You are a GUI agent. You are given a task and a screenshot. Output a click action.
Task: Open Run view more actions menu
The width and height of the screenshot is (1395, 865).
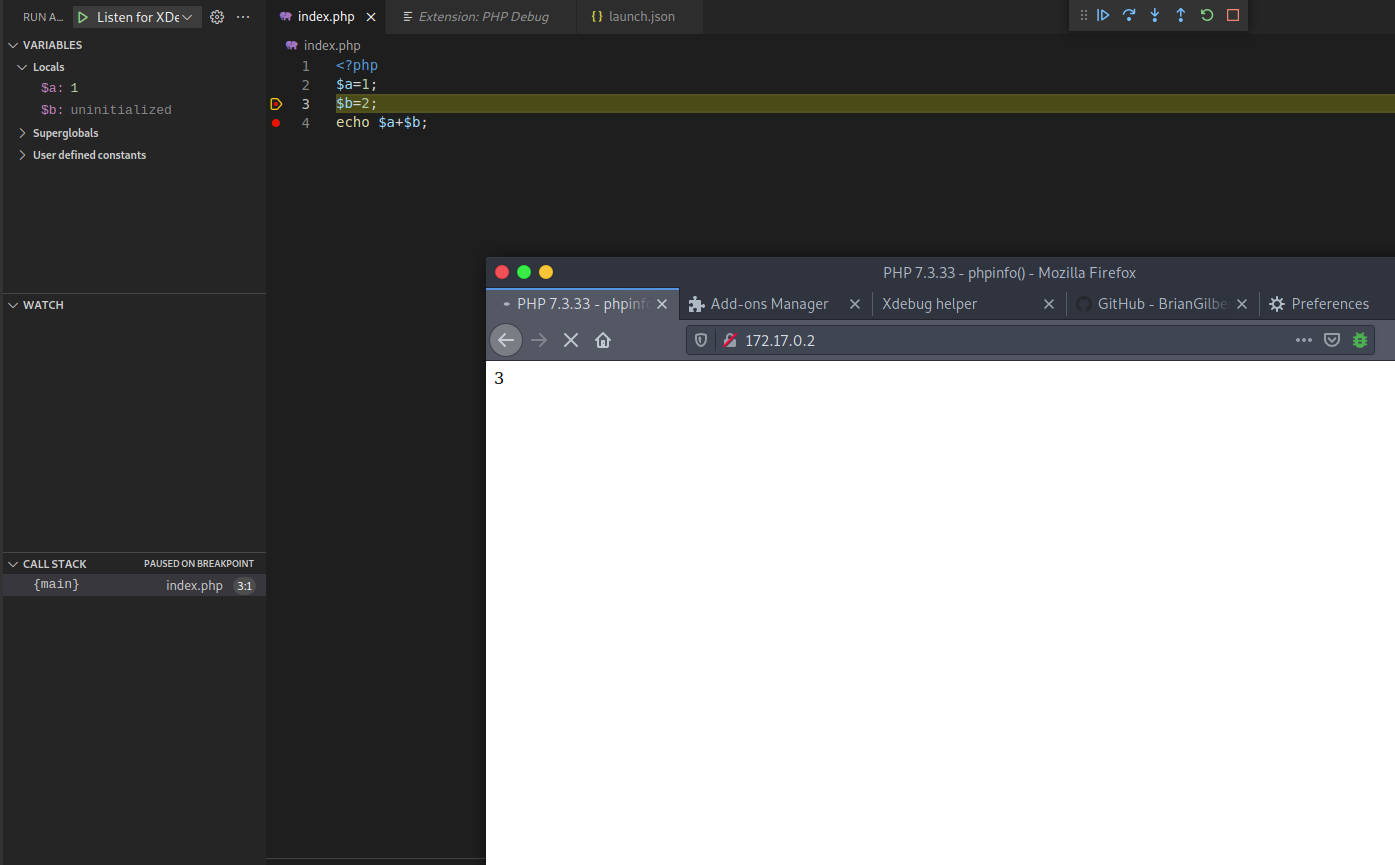(x=243, y=17)
